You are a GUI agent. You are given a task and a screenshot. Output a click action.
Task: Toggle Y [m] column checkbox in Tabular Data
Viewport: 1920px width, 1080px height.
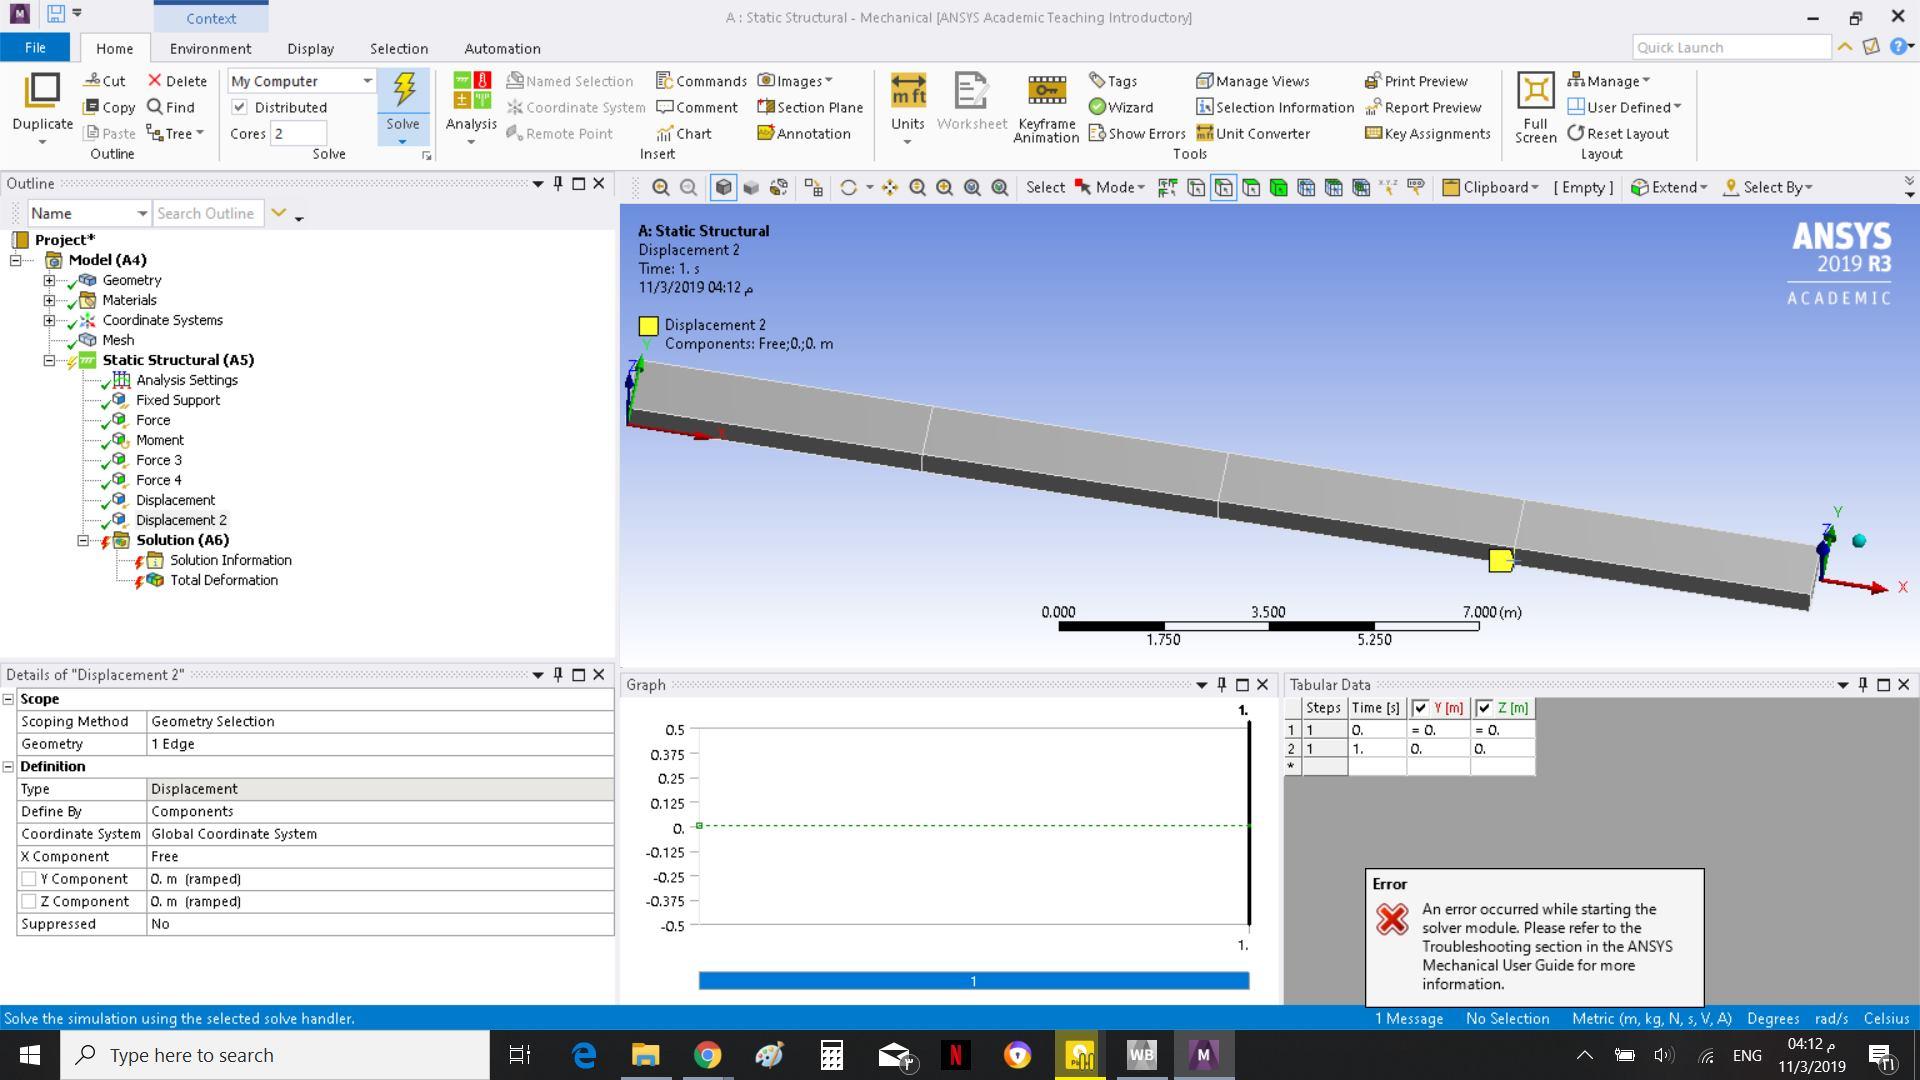[1420, 708]
